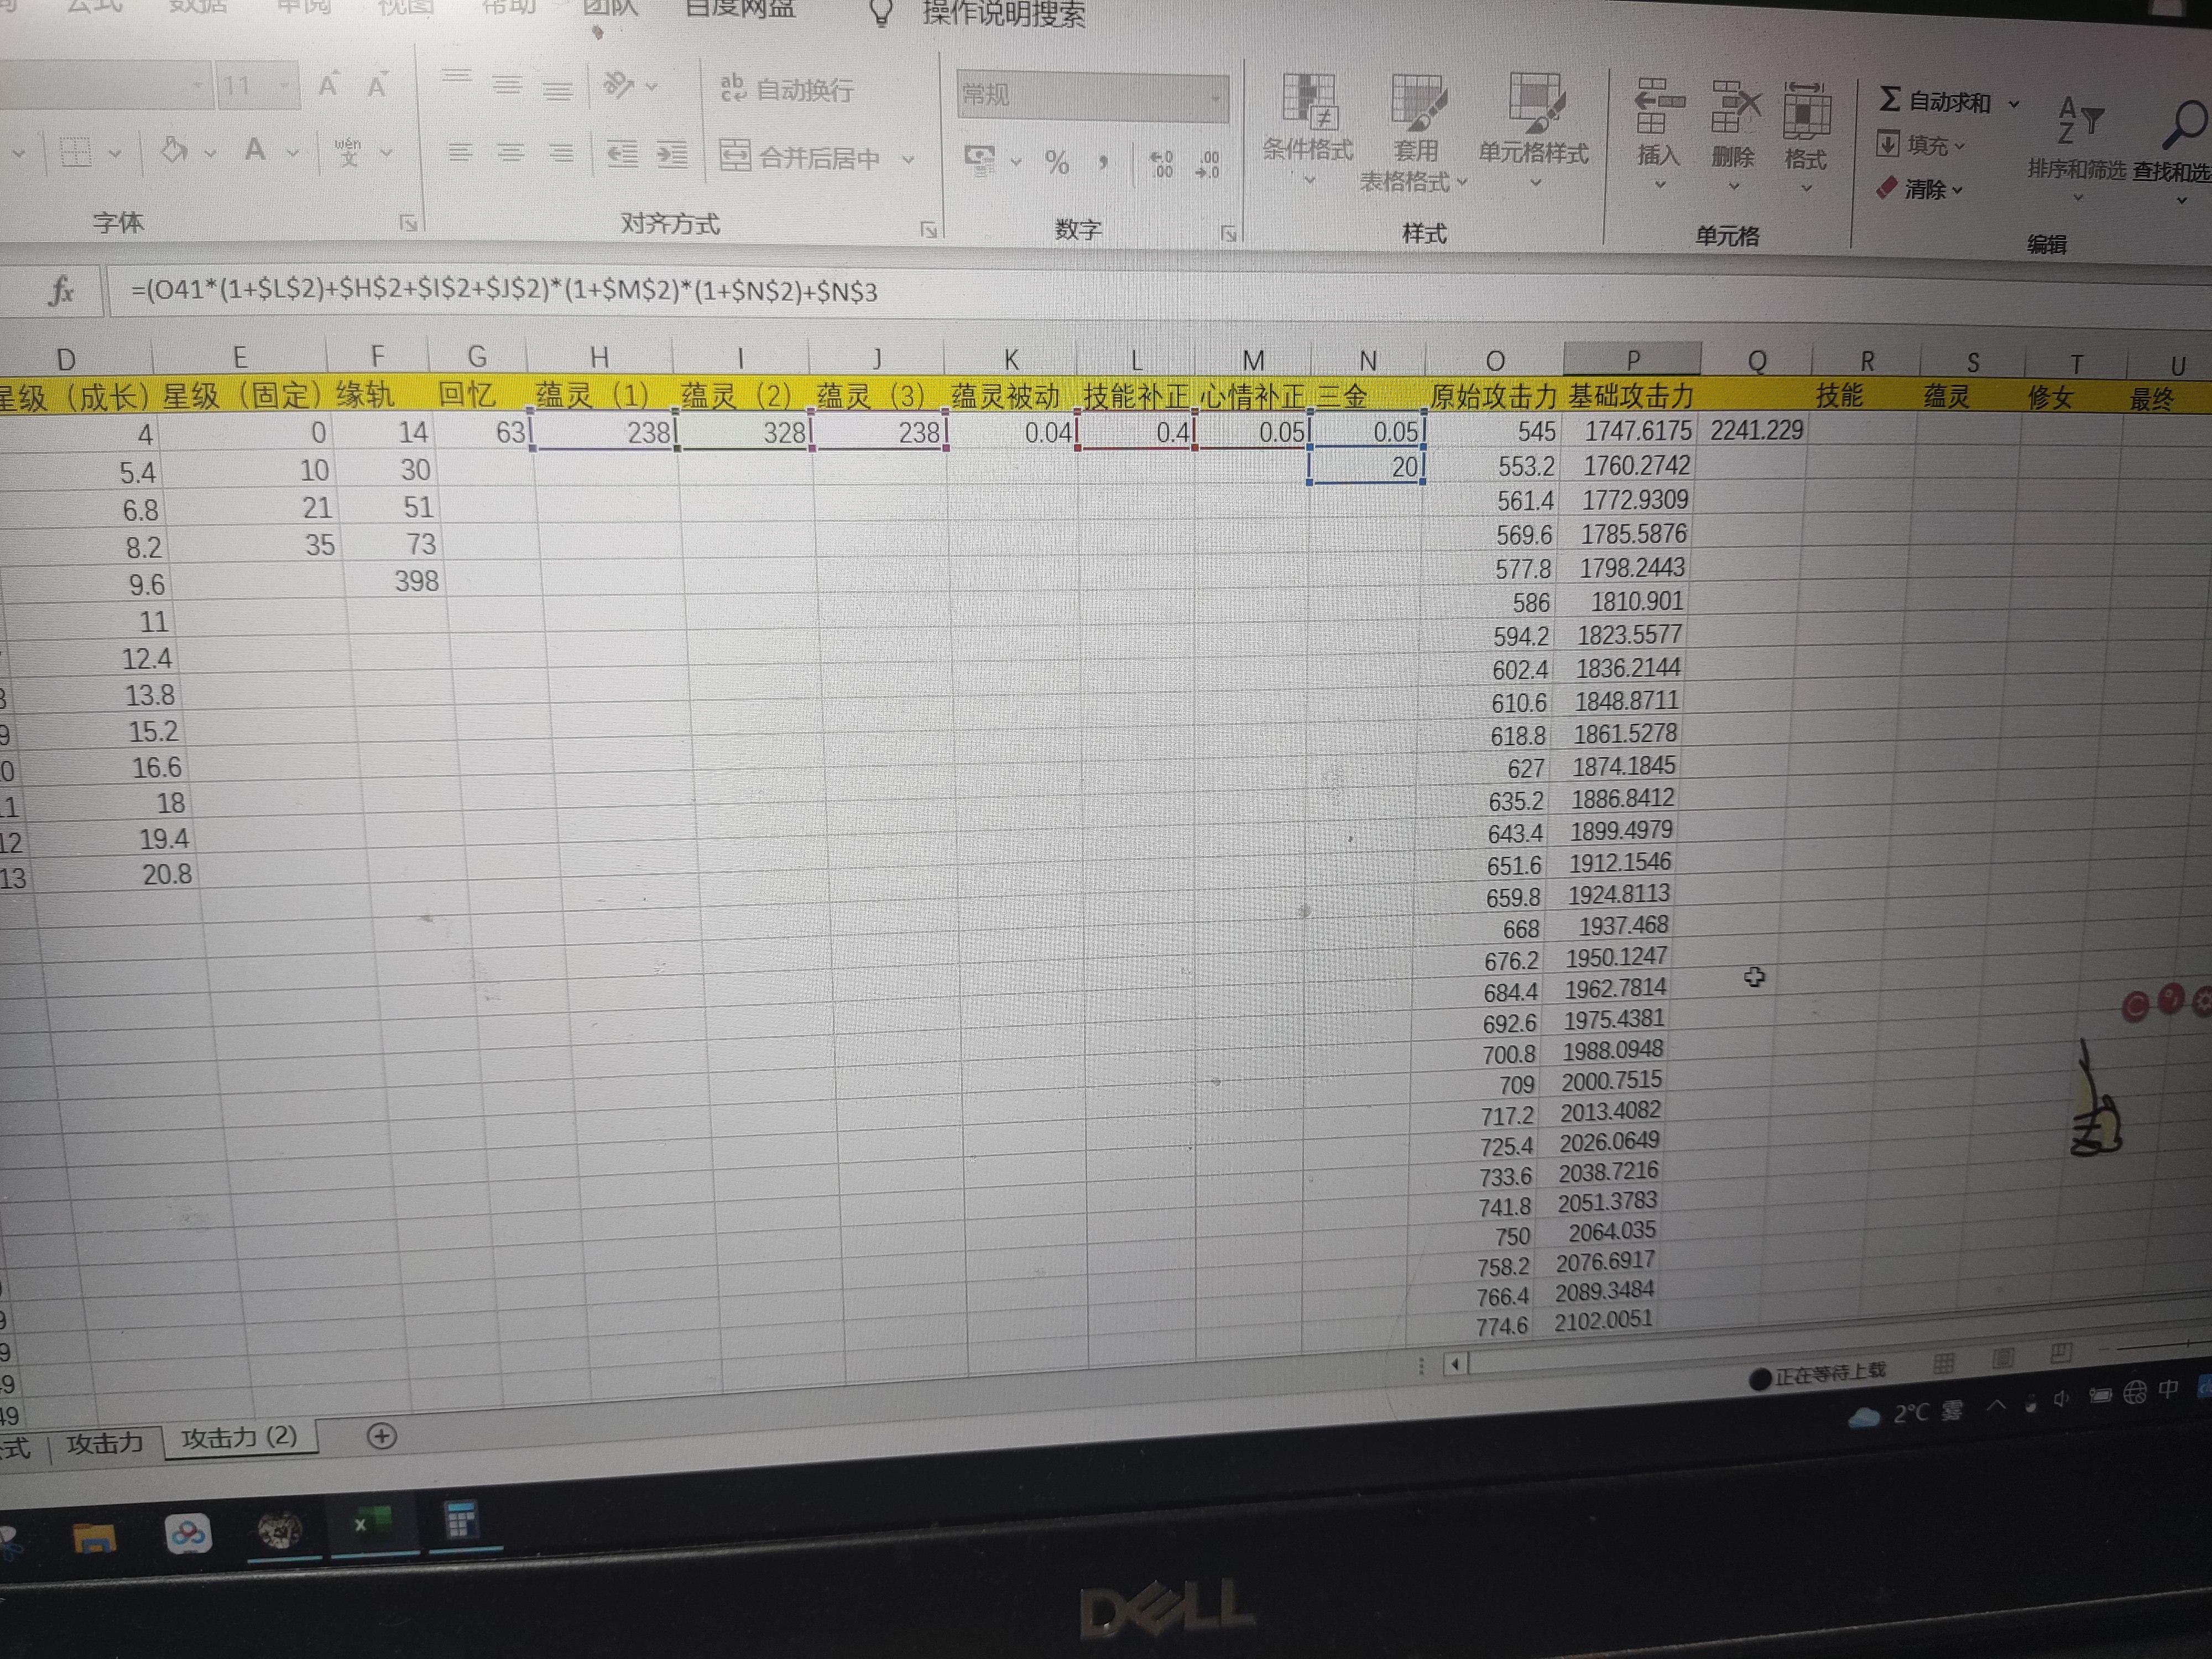The height and width of the screenshot is (1659, 2212).
Task: Expand the fill color dropdown arrow
Action: point(210,153)
